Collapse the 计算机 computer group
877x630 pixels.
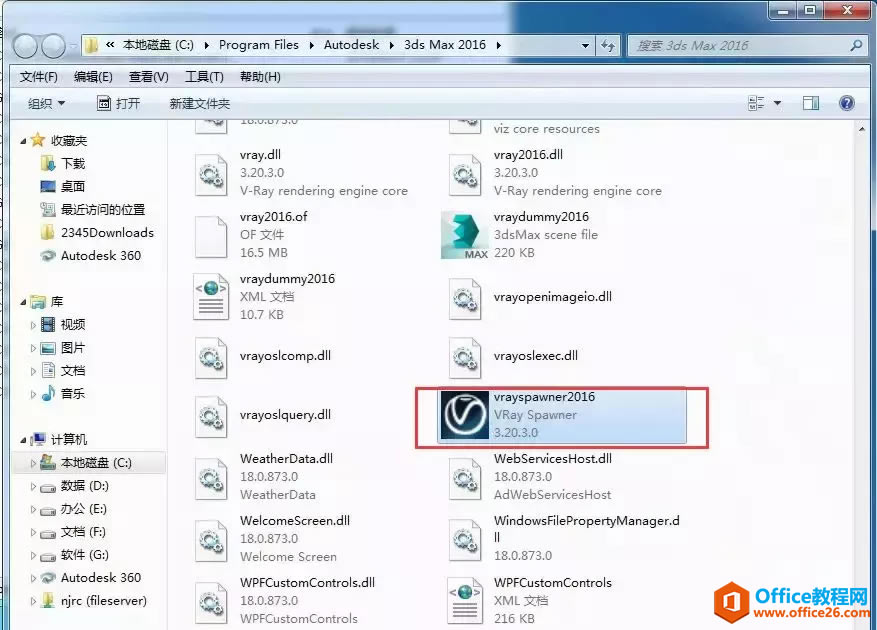23,440
